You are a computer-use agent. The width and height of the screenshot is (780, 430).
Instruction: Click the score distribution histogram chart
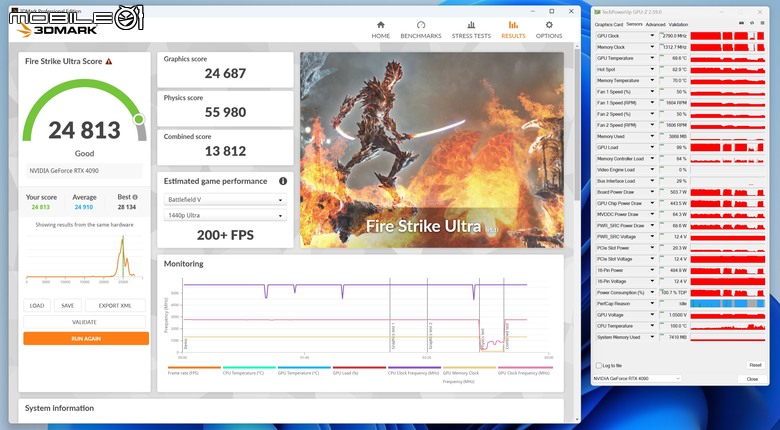pyautogui.click(x=84, y=258)
